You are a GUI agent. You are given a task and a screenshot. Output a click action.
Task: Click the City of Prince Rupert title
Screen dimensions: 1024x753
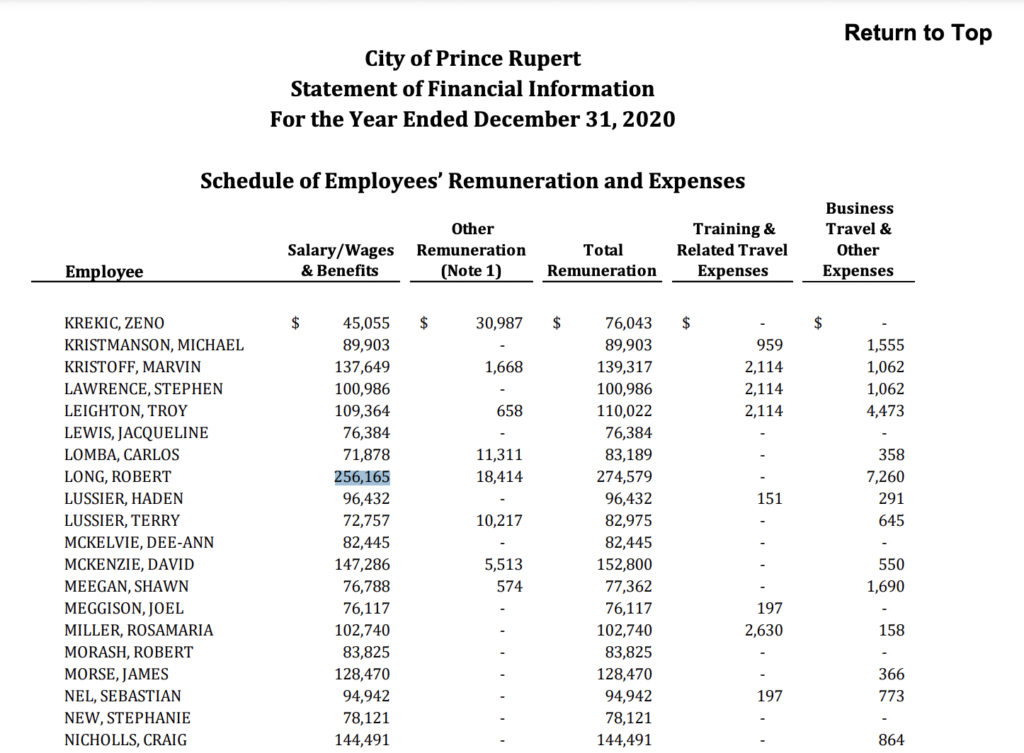(x=473, y=59)
